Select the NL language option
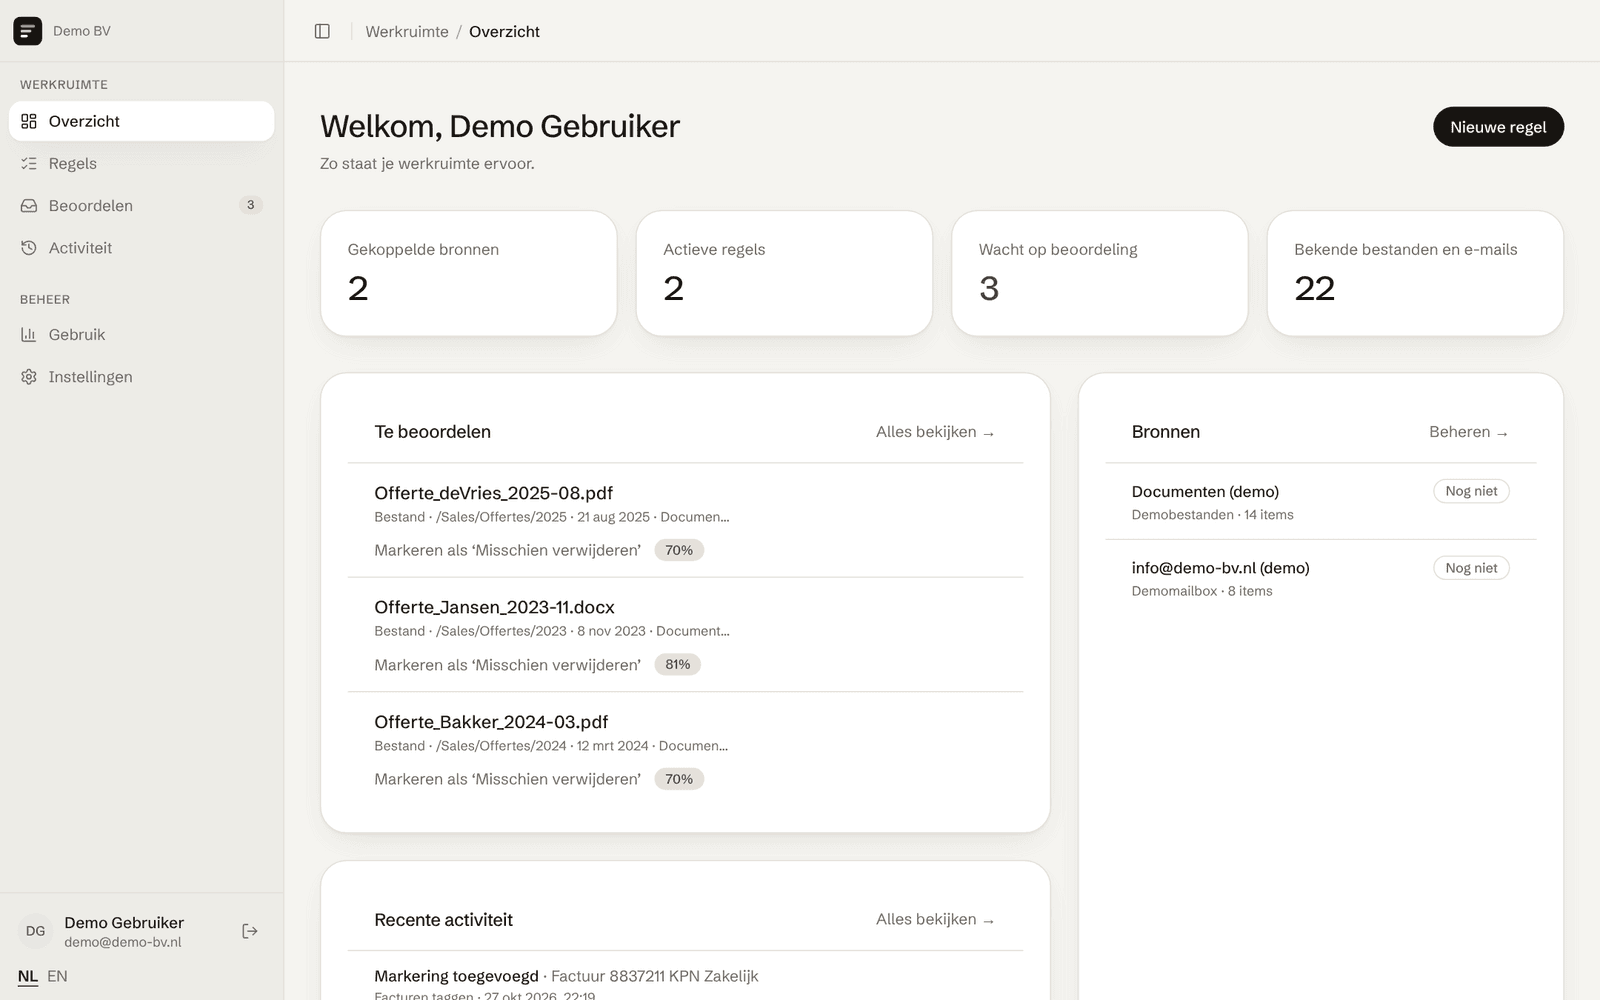The height and width of the screenshot is (1000, 1600). pos(28,976)
